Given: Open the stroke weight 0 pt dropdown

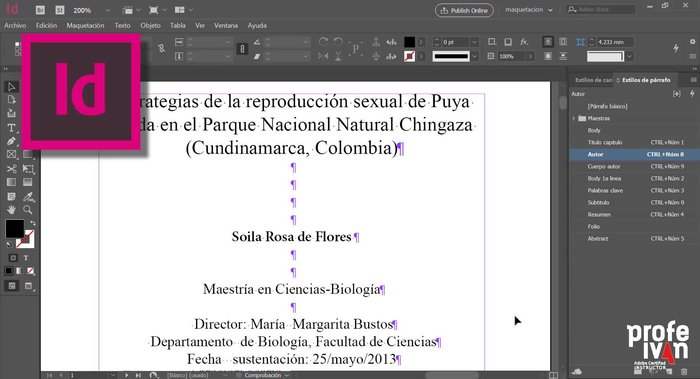Looking at the screenshot, I should coord(474,42).
